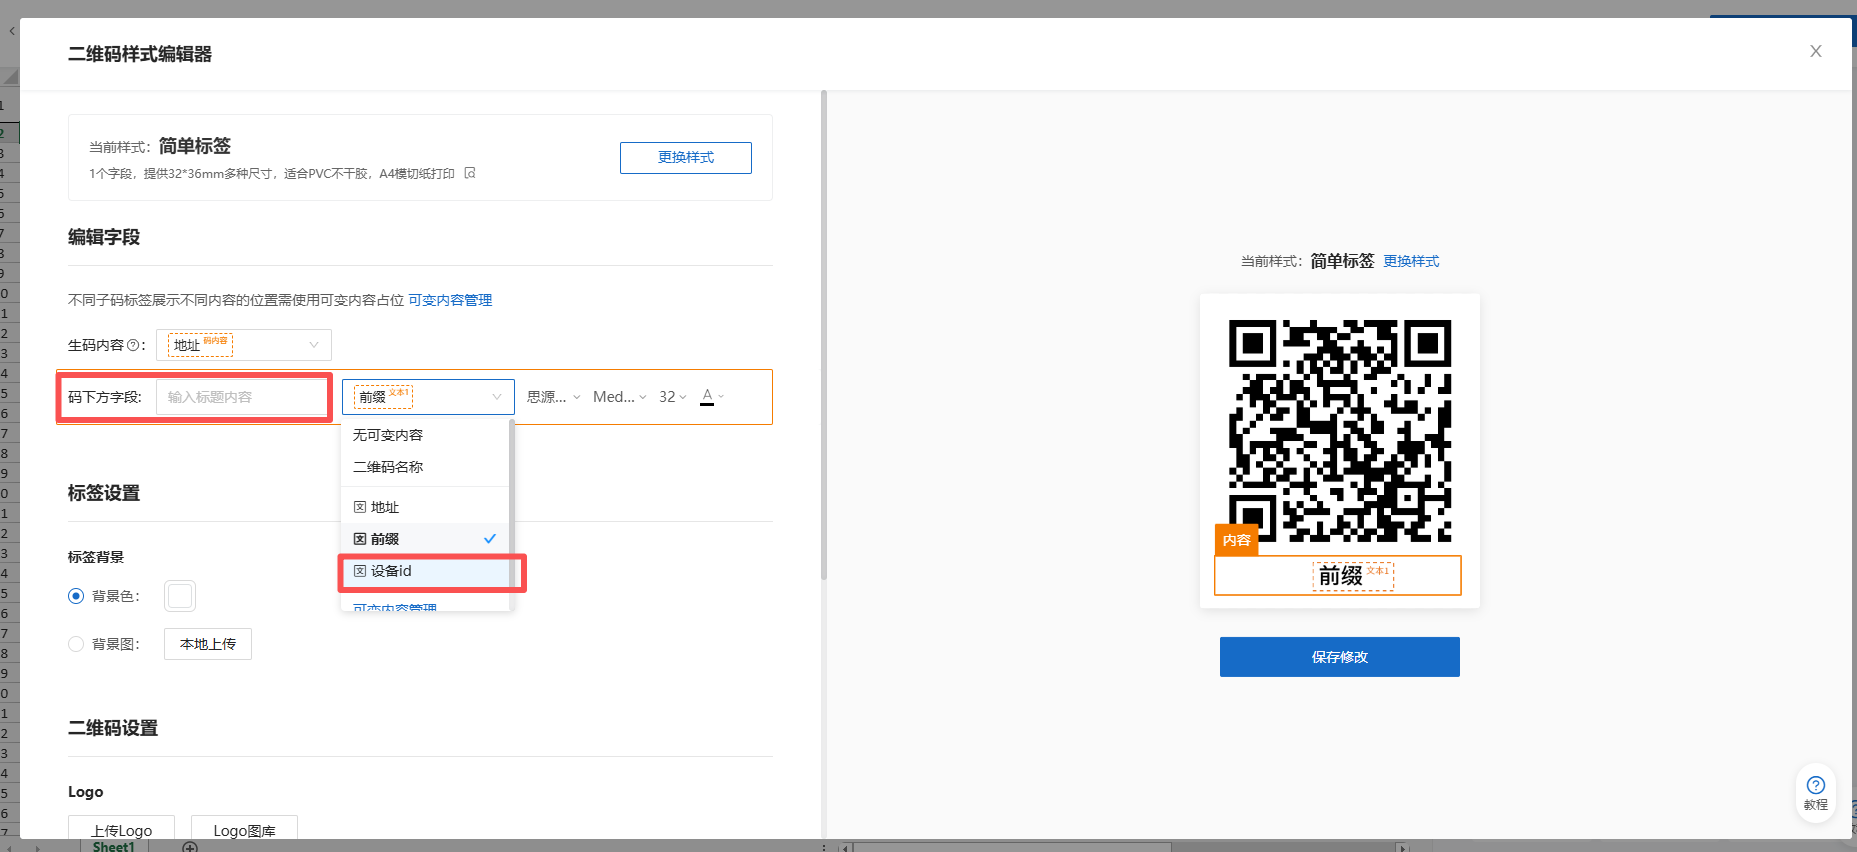1857x852 pixels.
Task: Click the font color A icon
Action: click(x=708, y=396)
